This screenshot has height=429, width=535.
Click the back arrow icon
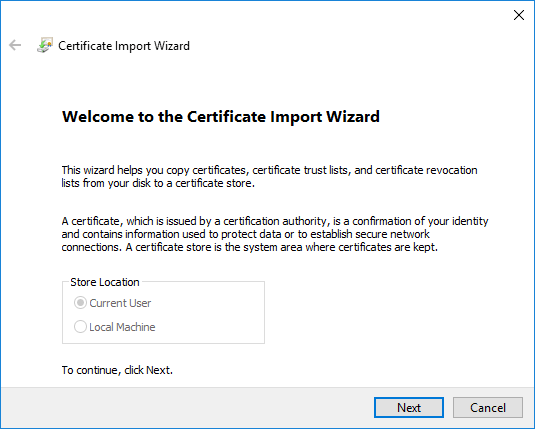tap(15, 45)
